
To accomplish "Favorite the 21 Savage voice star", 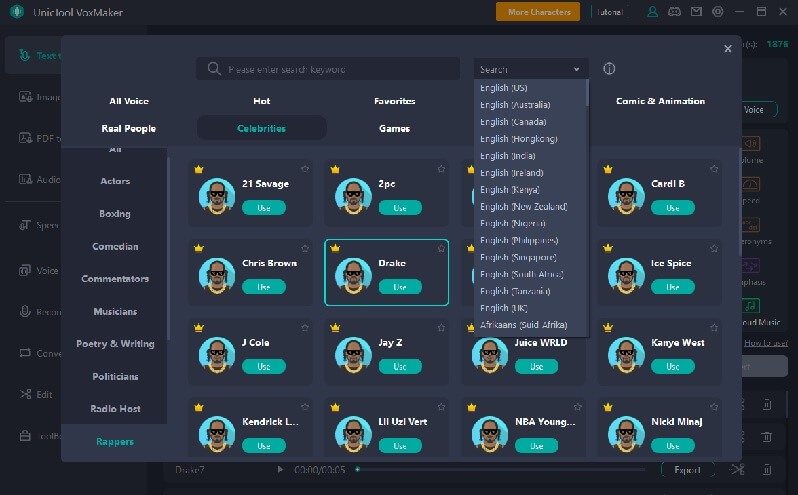I will [x=305, y=169].
